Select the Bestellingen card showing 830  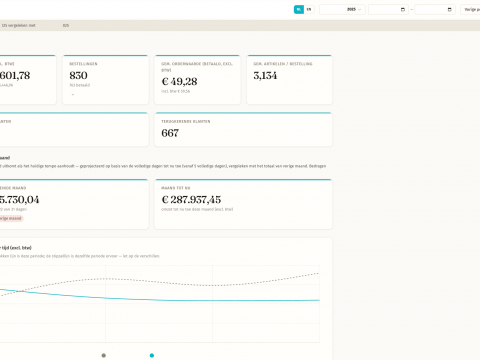[106, 80]
